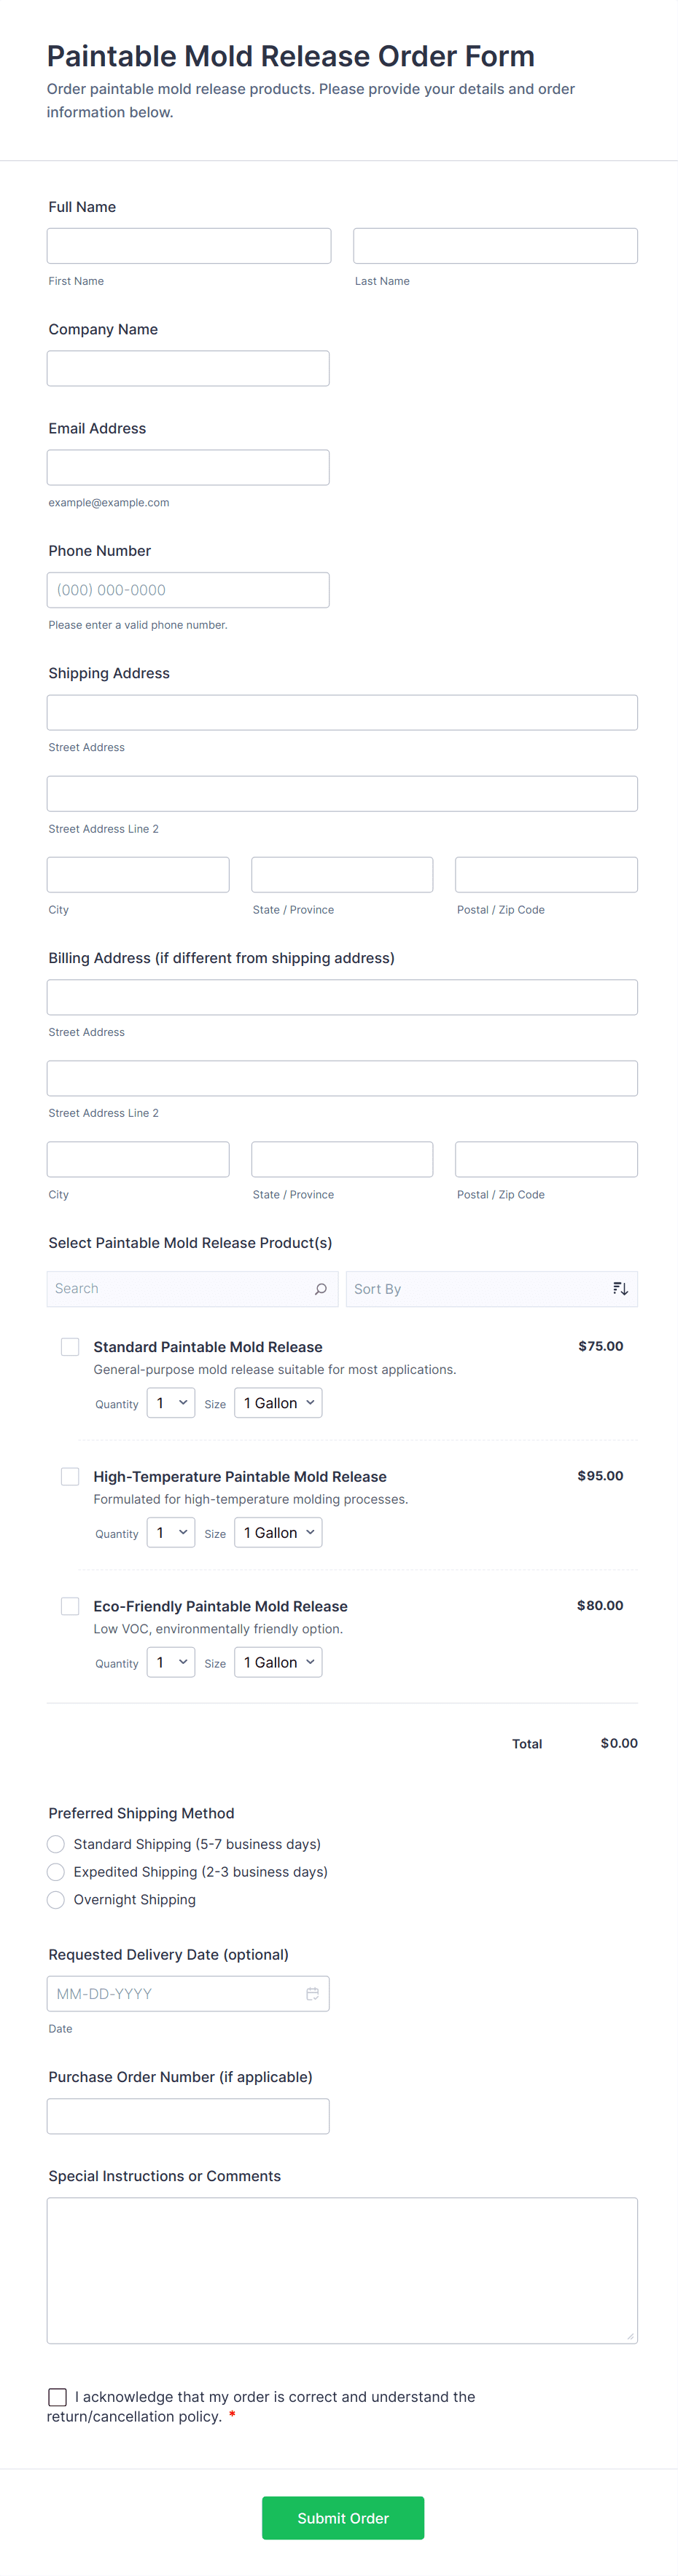Check the Standard Paintable Mold Release product
Screen dimensions: 678x2576
(x=70, y=1347)
